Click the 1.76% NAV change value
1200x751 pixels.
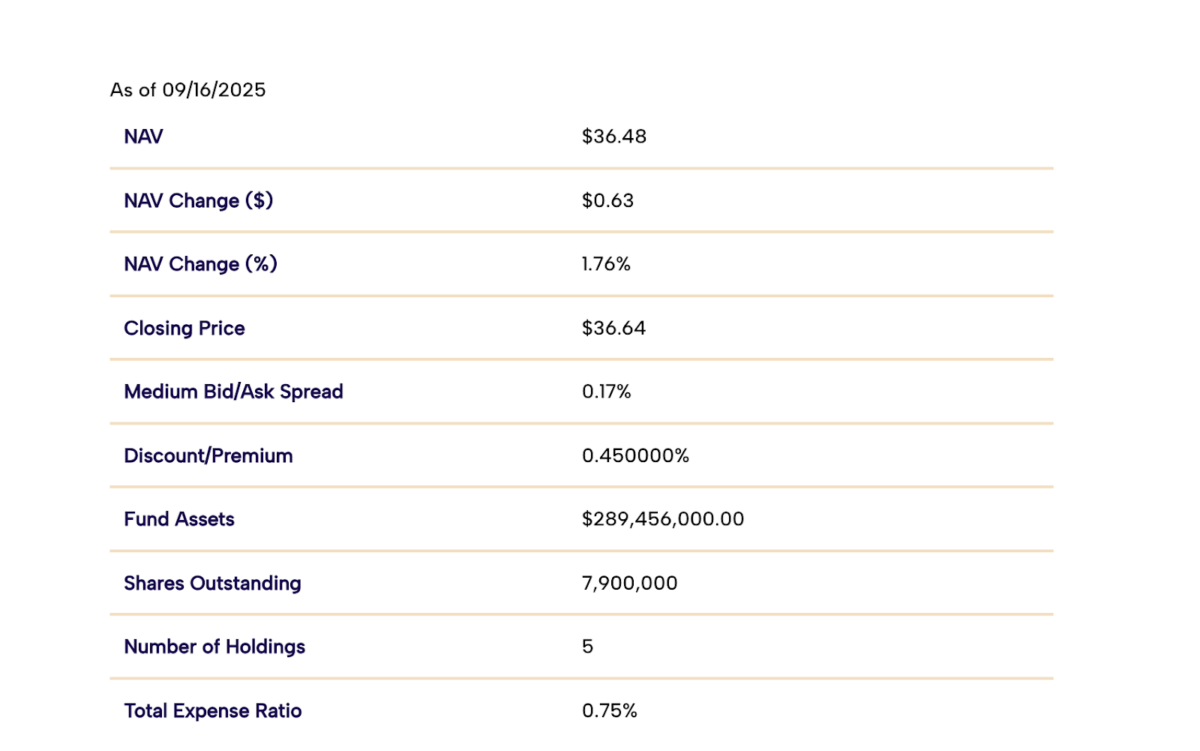pos(606,264)
